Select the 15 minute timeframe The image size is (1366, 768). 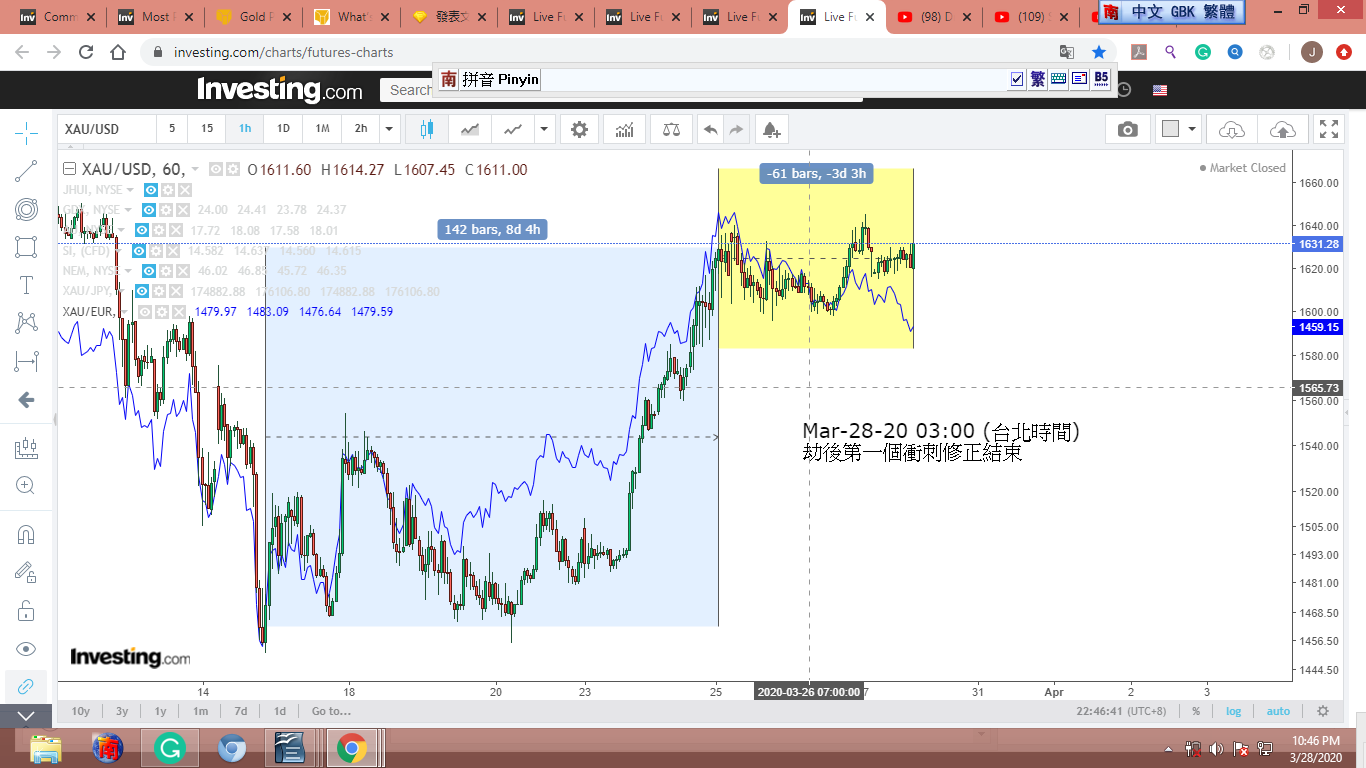pyautogui.click(x=207, y=129)
